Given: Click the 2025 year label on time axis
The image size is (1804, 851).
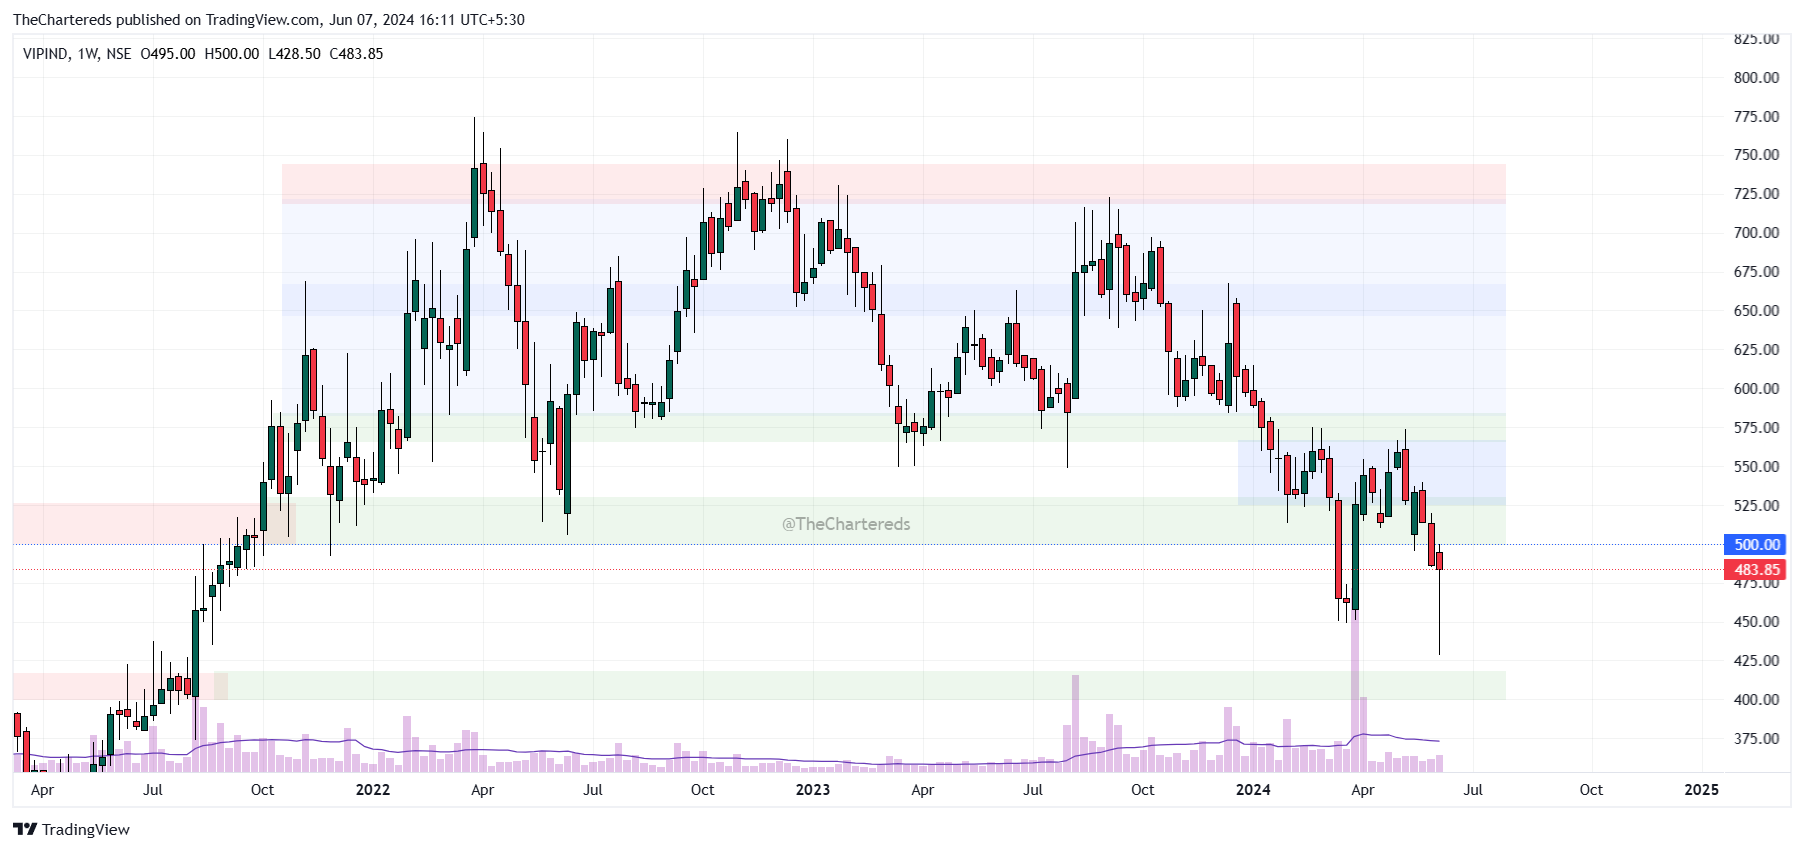Looking at the screenshot, I should [1701, 790].
